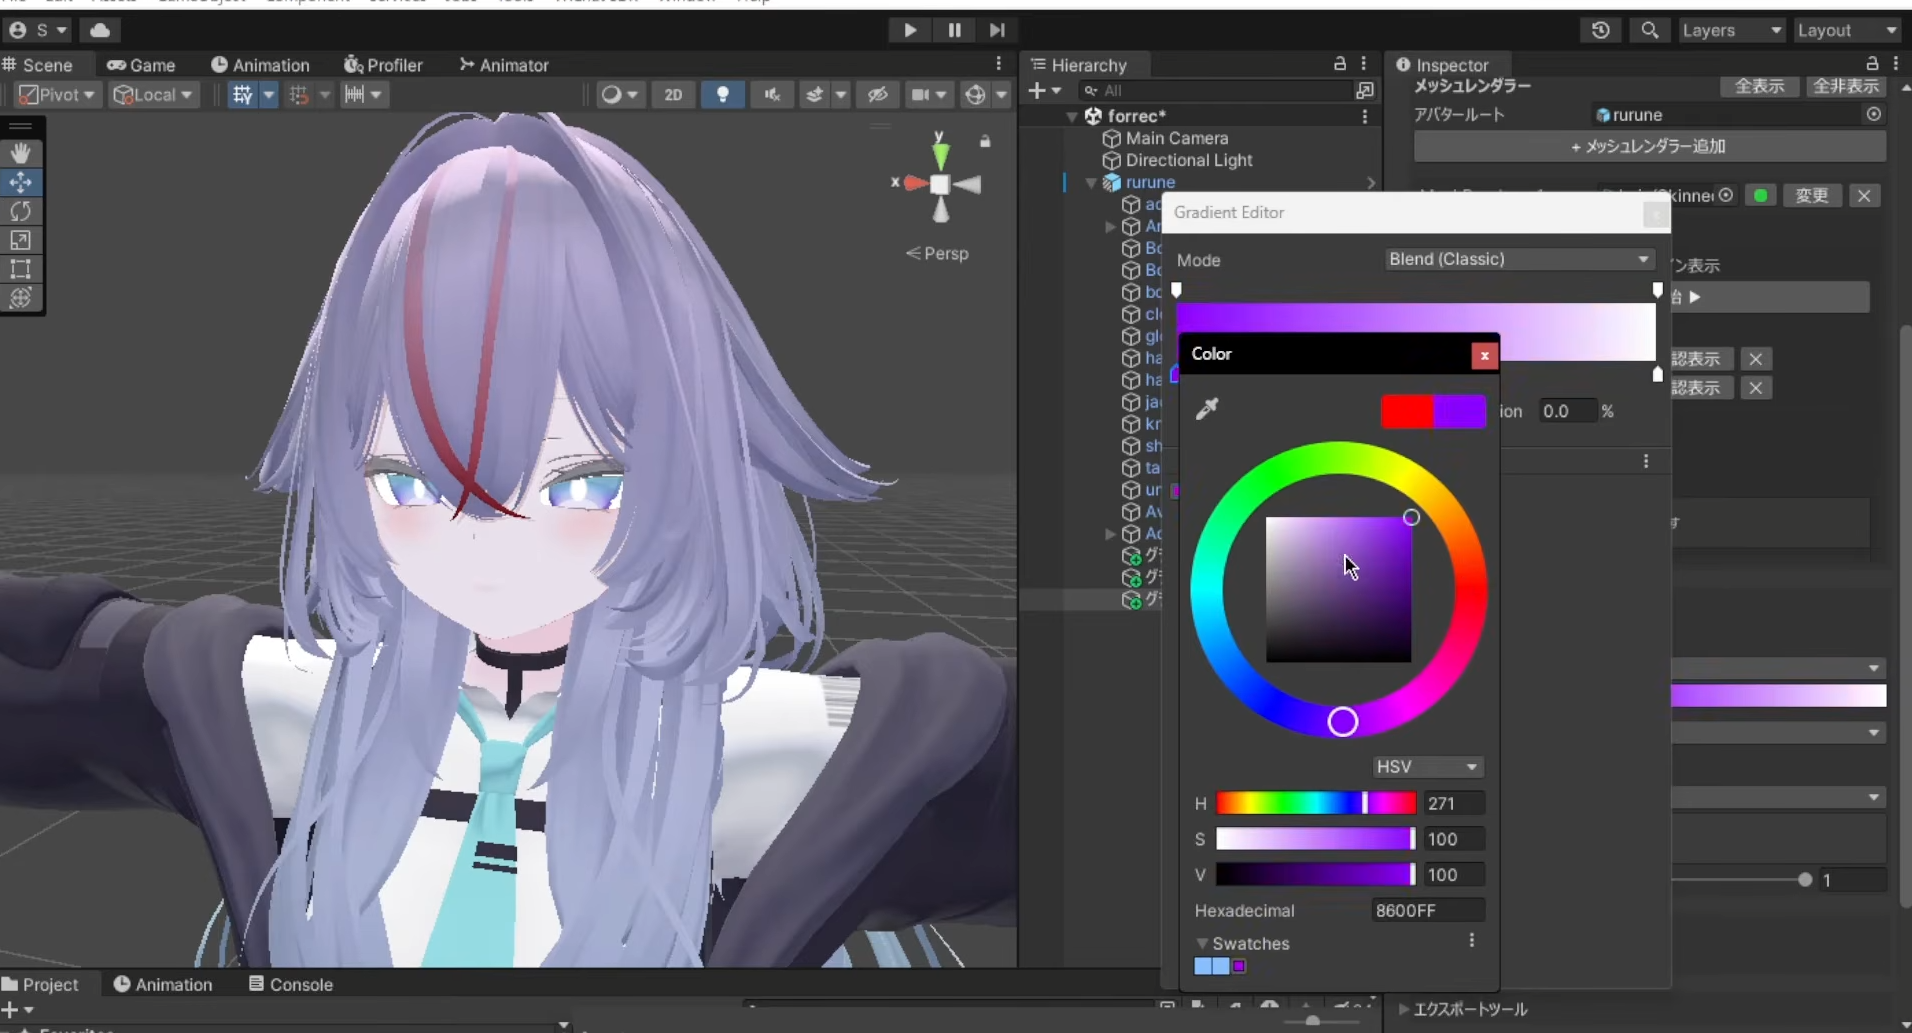Toggle scene audio mute
Viewport: 1912px width, 1033px height.
(772, 95)
